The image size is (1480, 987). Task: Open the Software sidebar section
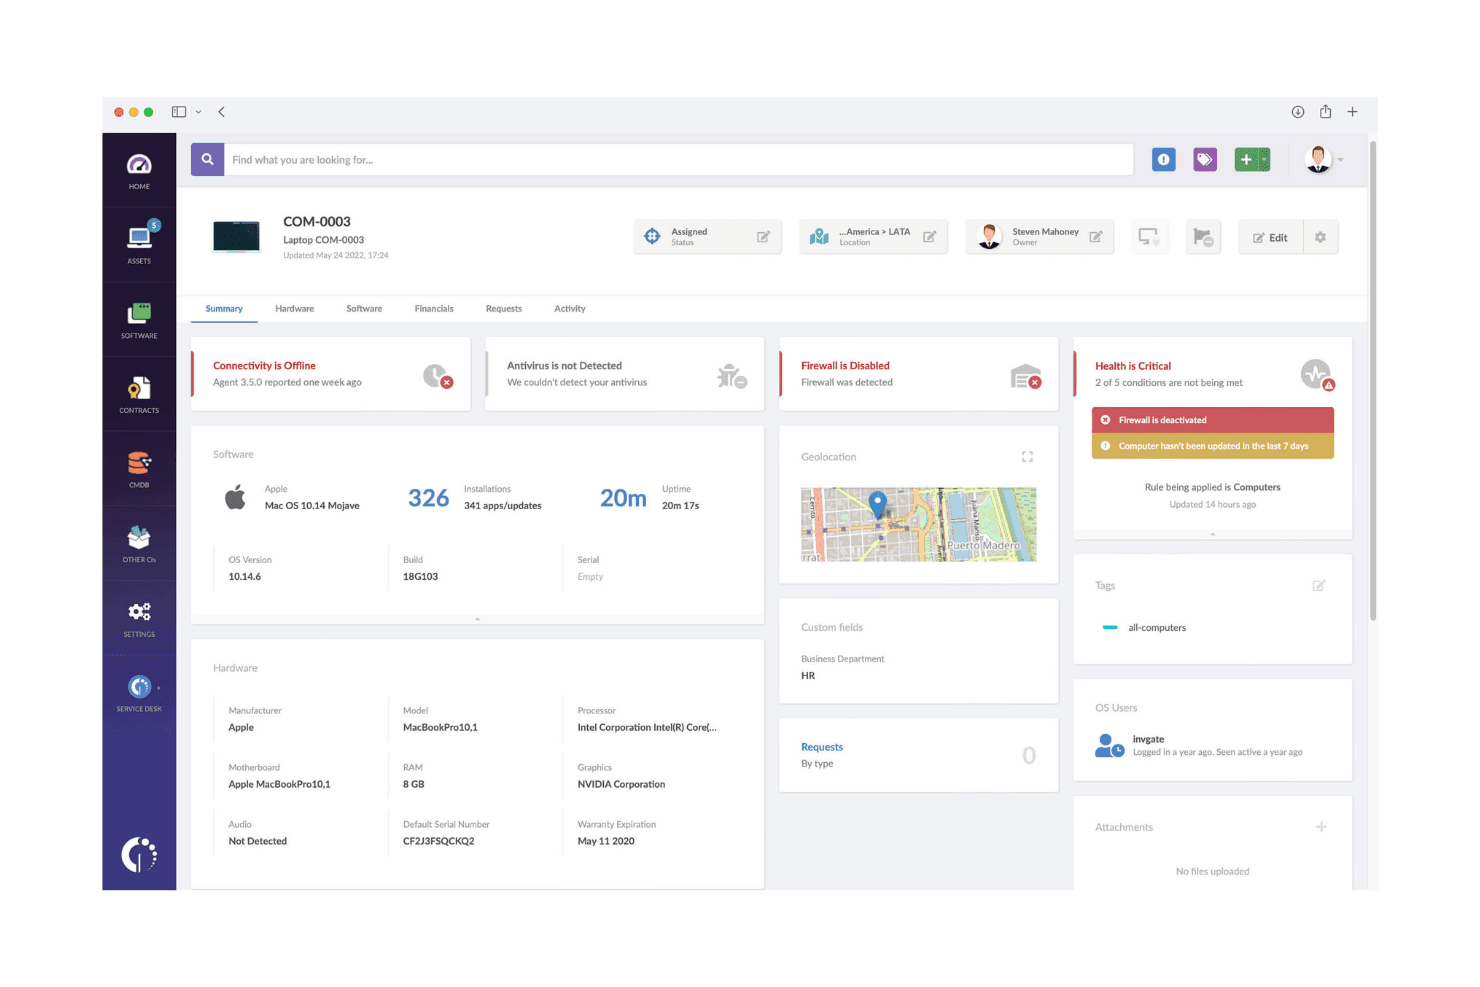tap(139, 320)
